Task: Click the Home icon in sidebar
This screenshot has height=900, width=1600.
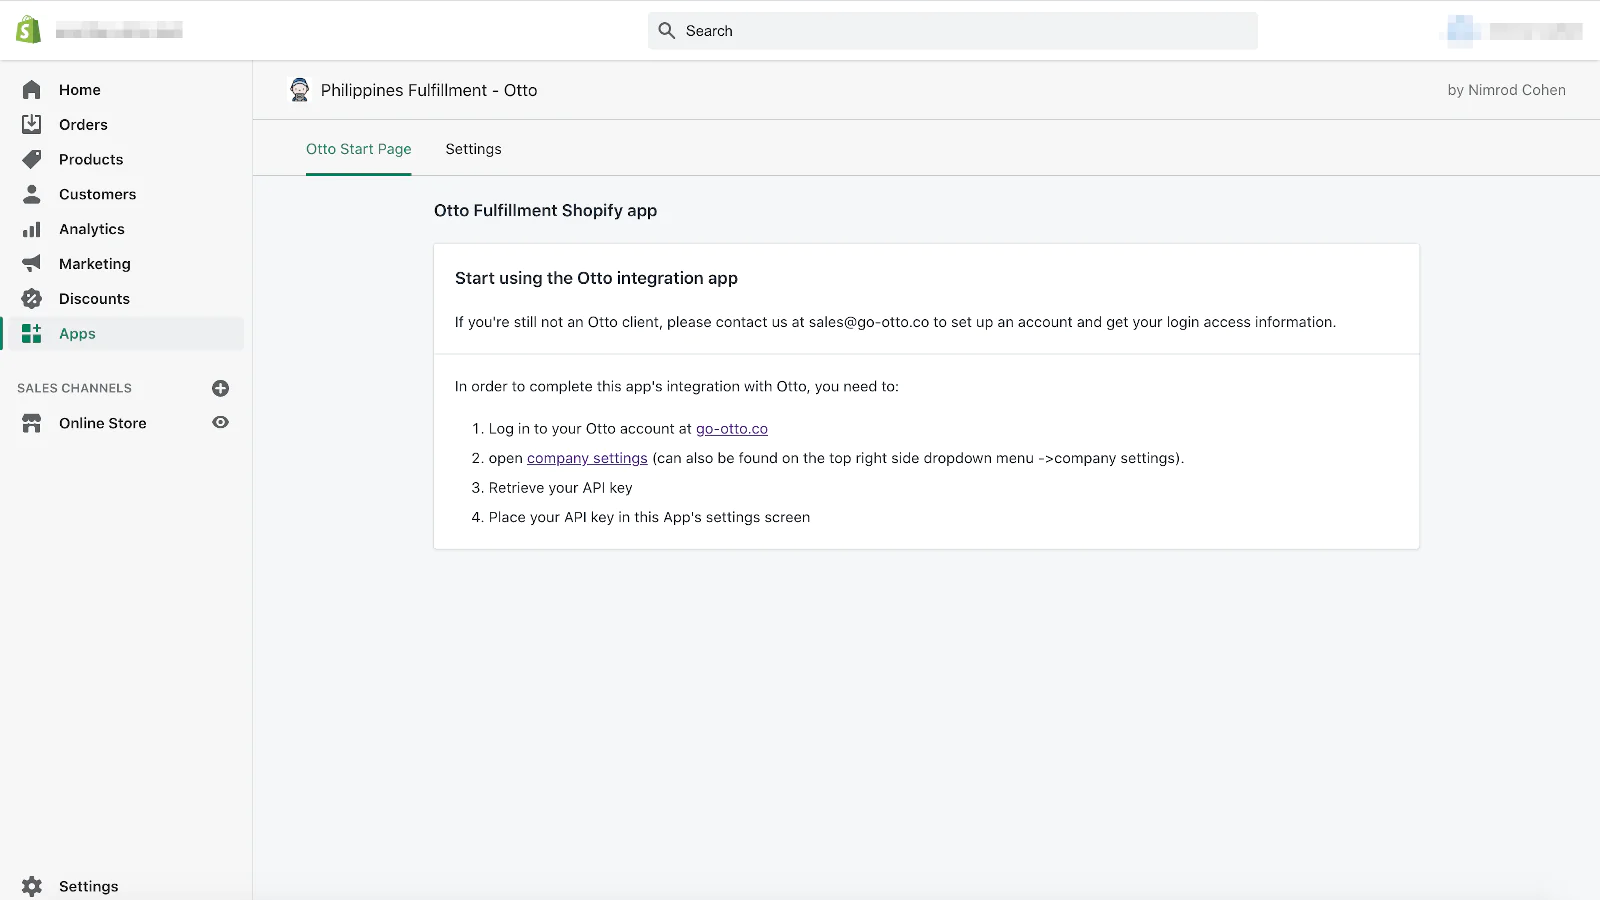Action: (32, 90)
